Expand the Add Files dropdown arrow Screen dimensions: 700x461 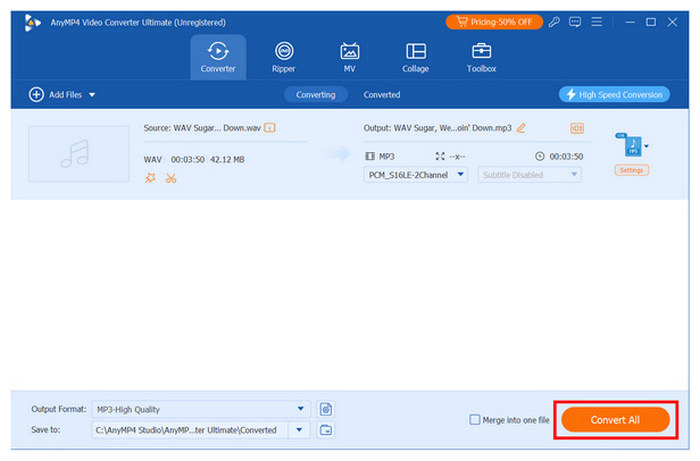[x=92, y=95]
